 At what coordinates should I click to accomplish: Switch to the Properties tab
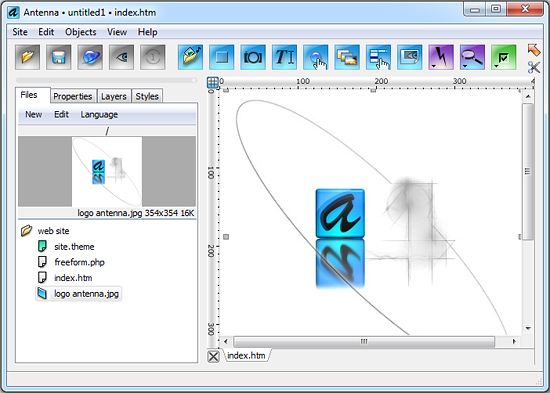pyautogui.click(x=73, y=96)
